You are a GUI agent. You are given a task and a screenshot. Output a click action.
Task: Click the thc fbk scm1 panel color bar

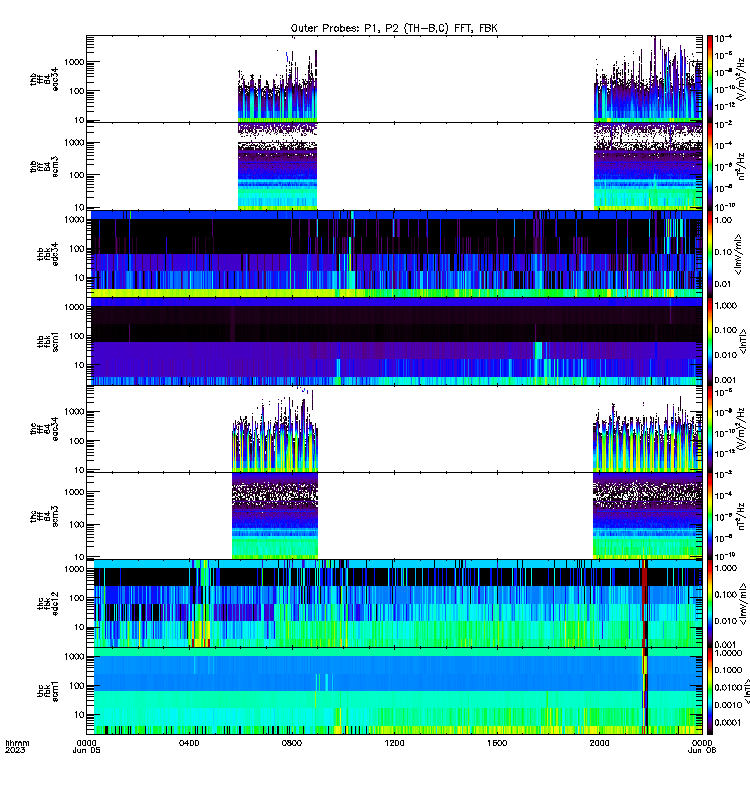(710, 691)
